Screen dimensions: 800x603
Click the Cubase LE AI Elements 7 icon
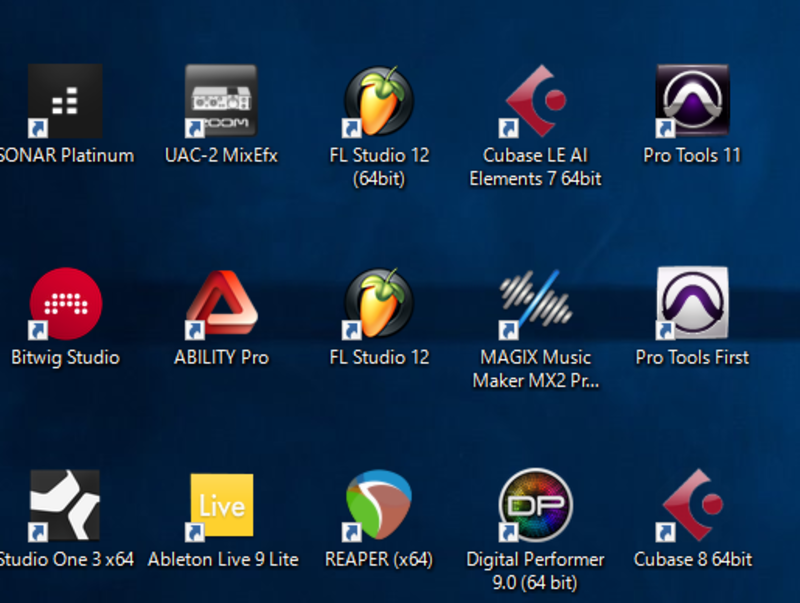pyautogui.click(x=535, y=101)
